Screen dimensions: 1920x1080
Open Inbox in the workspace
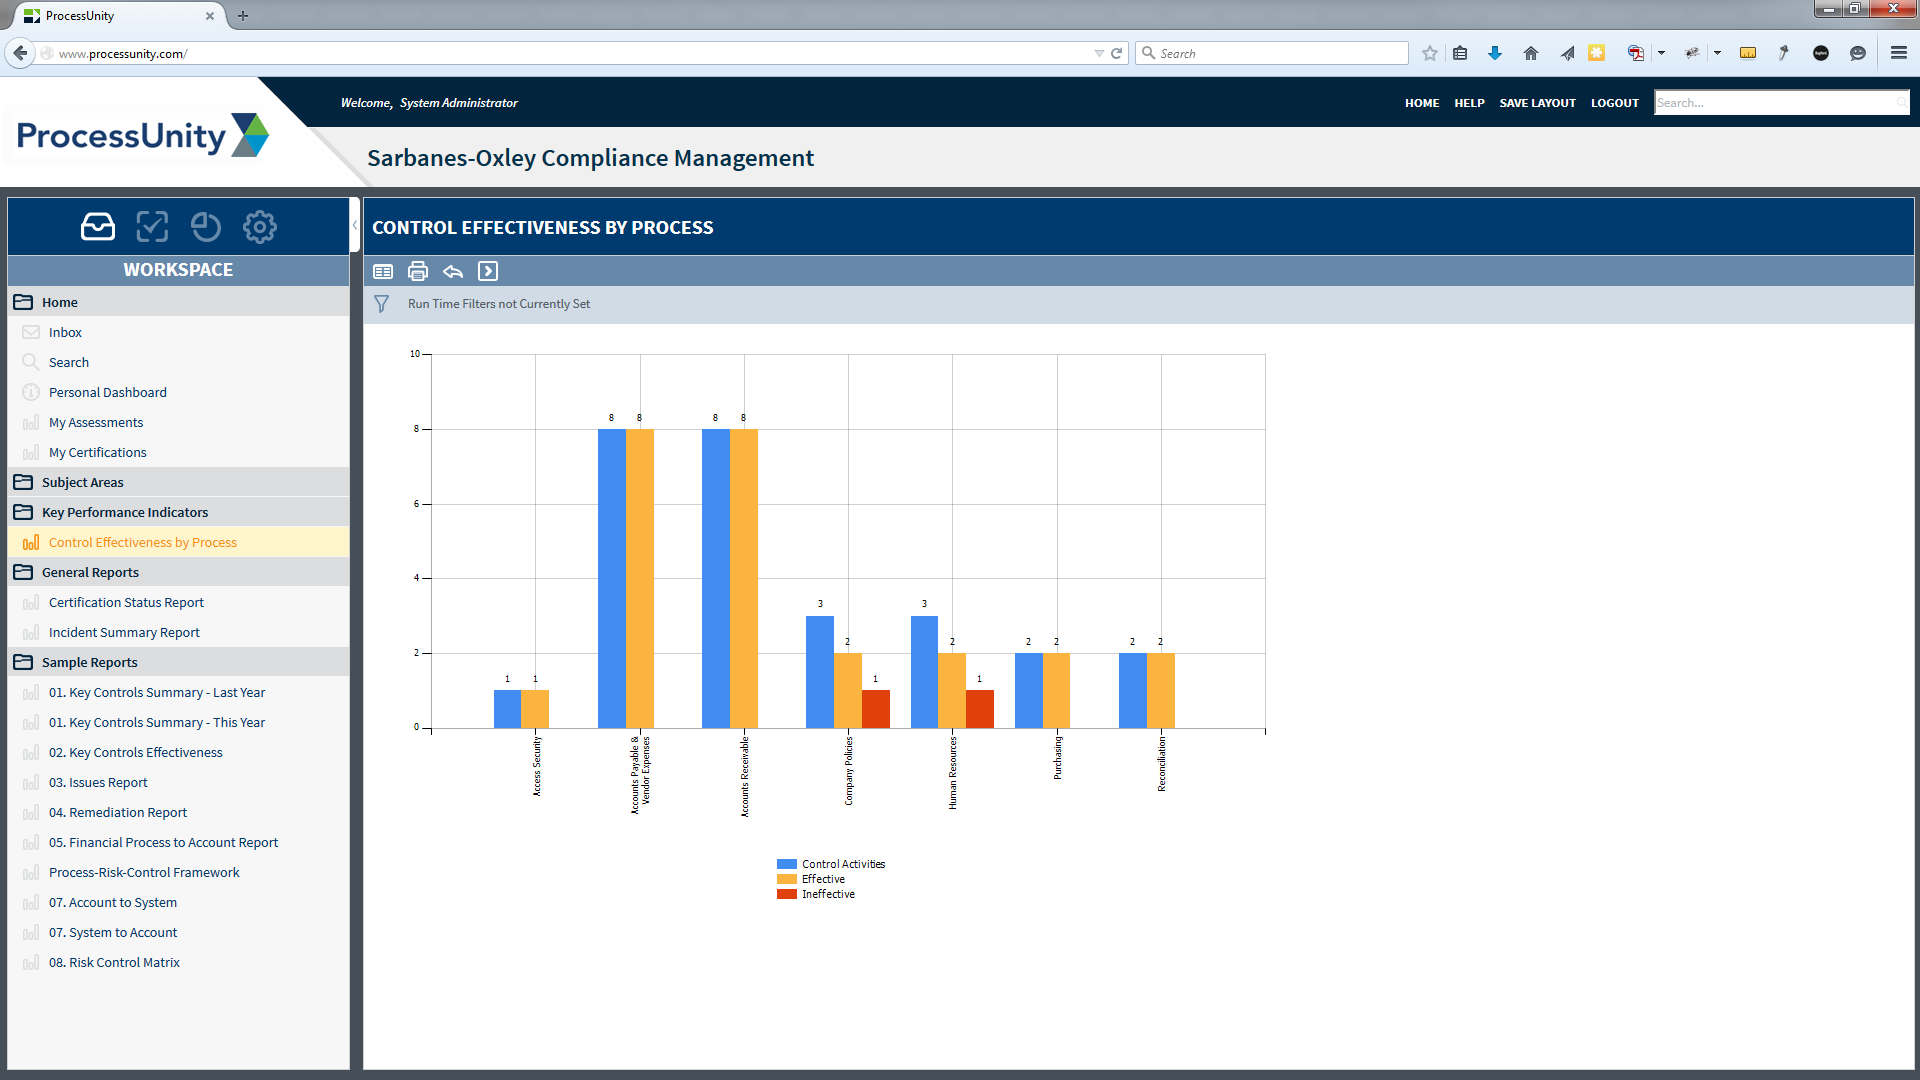click(65, 332)
